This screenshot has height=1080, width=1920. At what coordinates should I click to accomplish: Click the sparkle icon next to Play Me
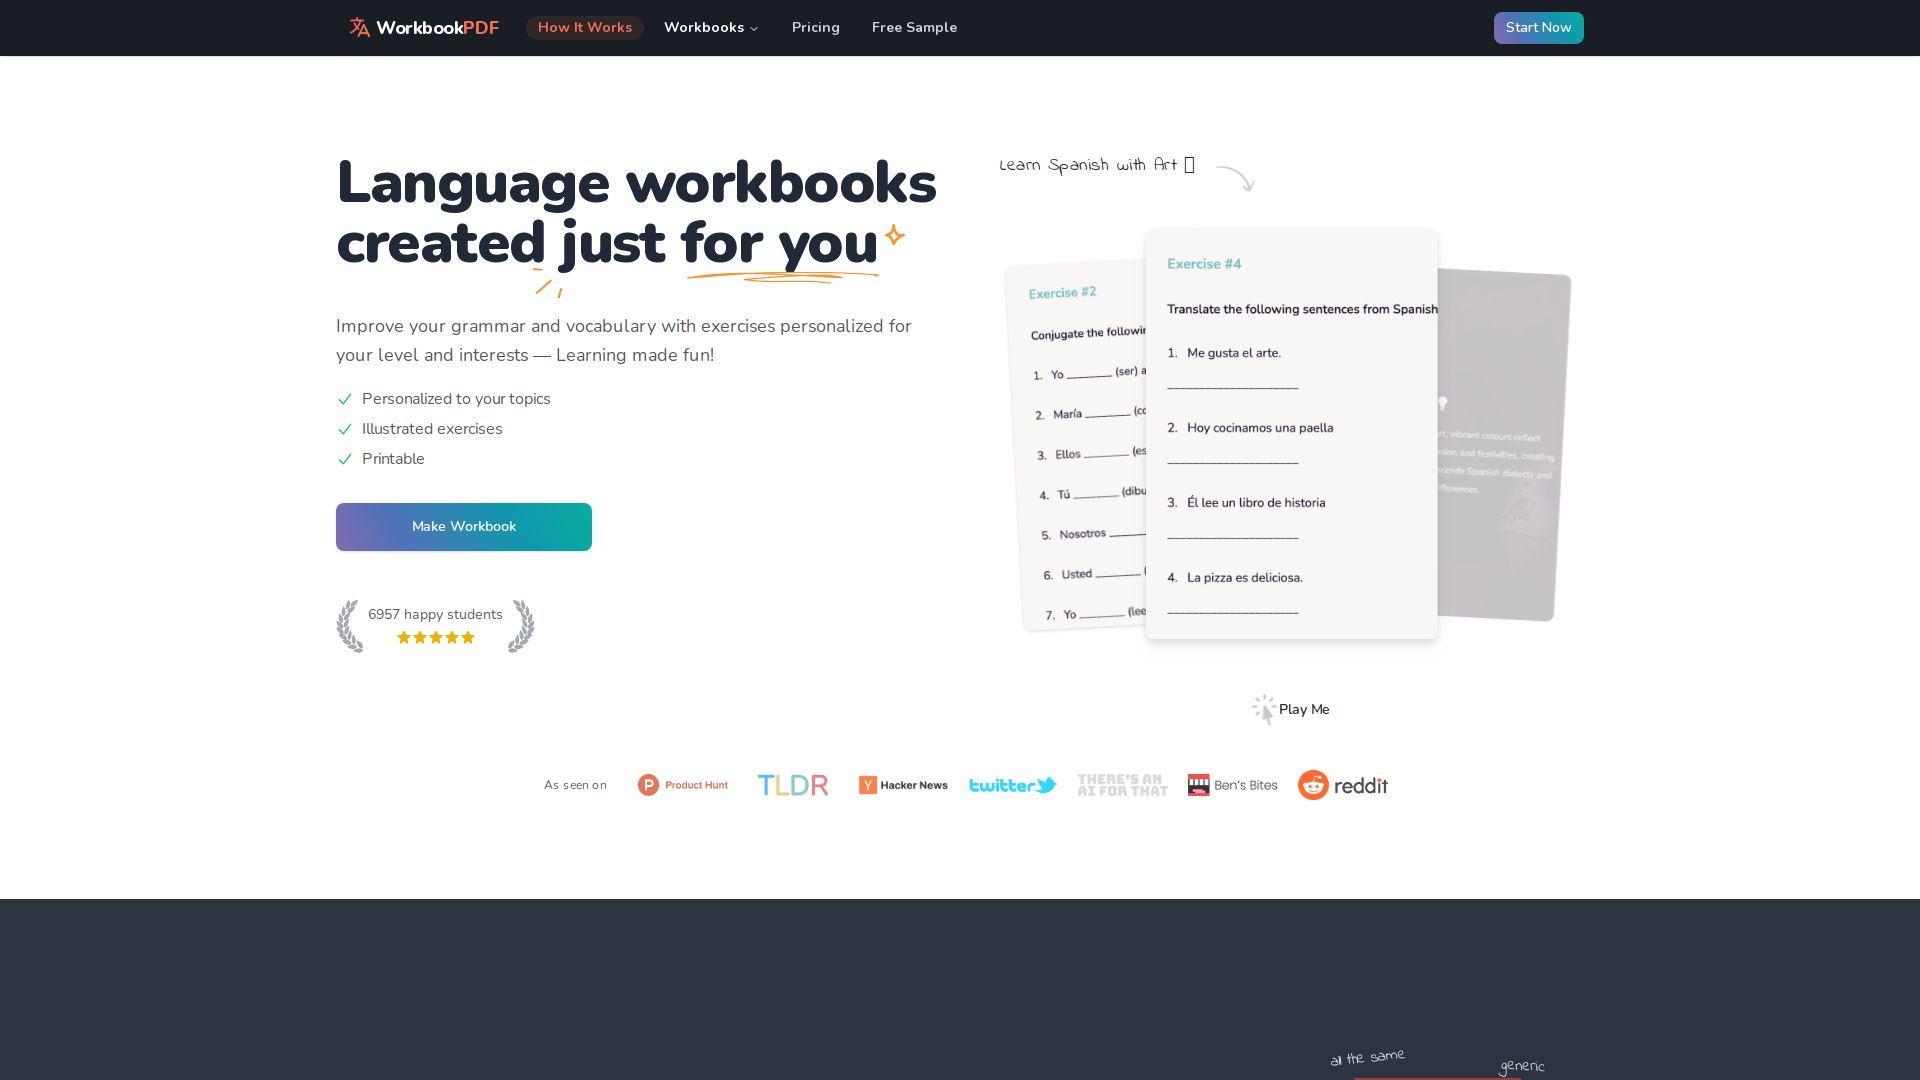1263,709
